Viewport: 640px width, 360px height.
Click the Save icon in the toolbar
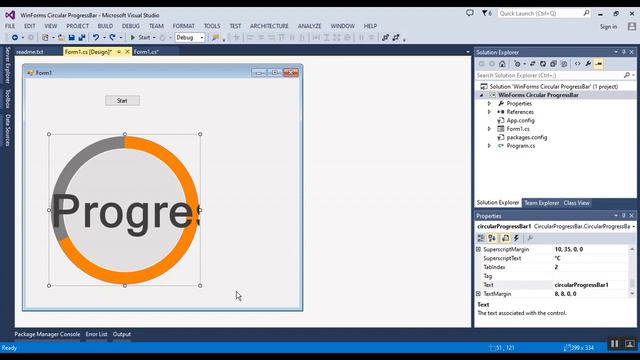coord(71,38)
